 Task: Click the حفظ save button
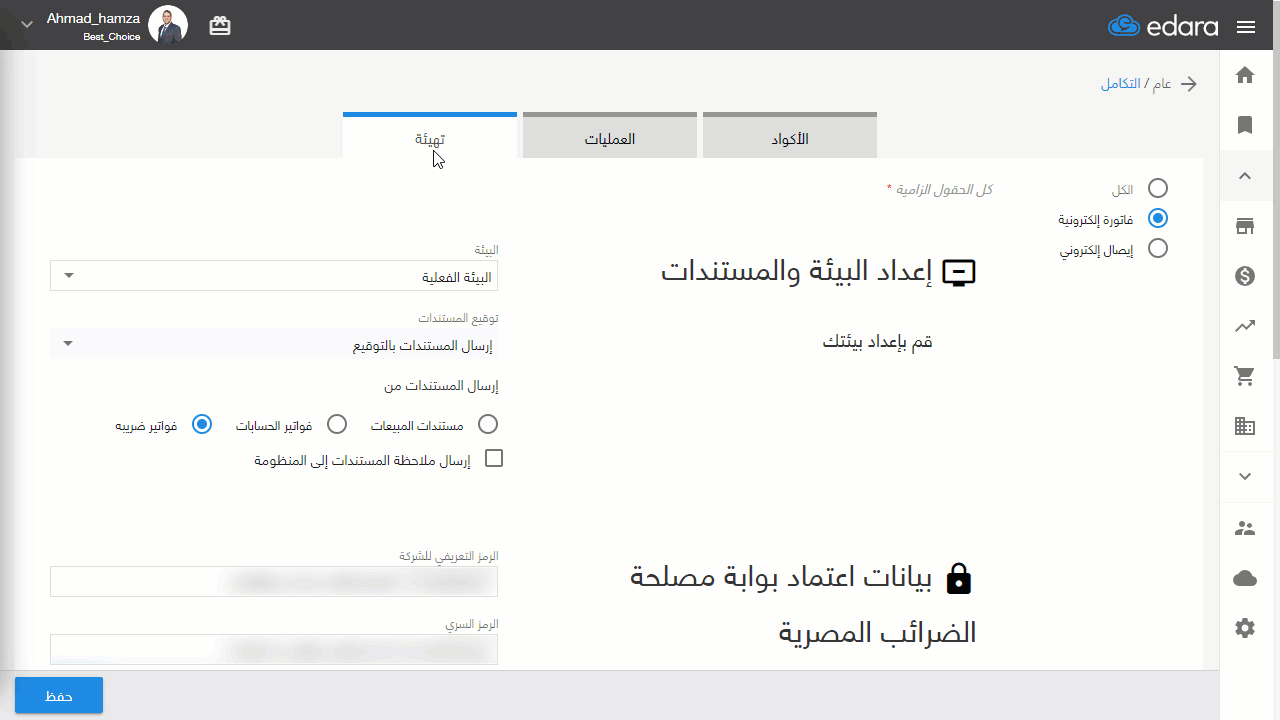59,695
